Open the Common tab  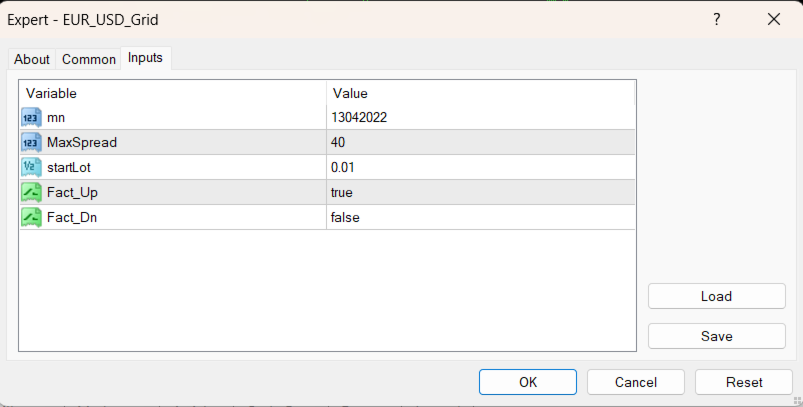(x=89, y=59)
